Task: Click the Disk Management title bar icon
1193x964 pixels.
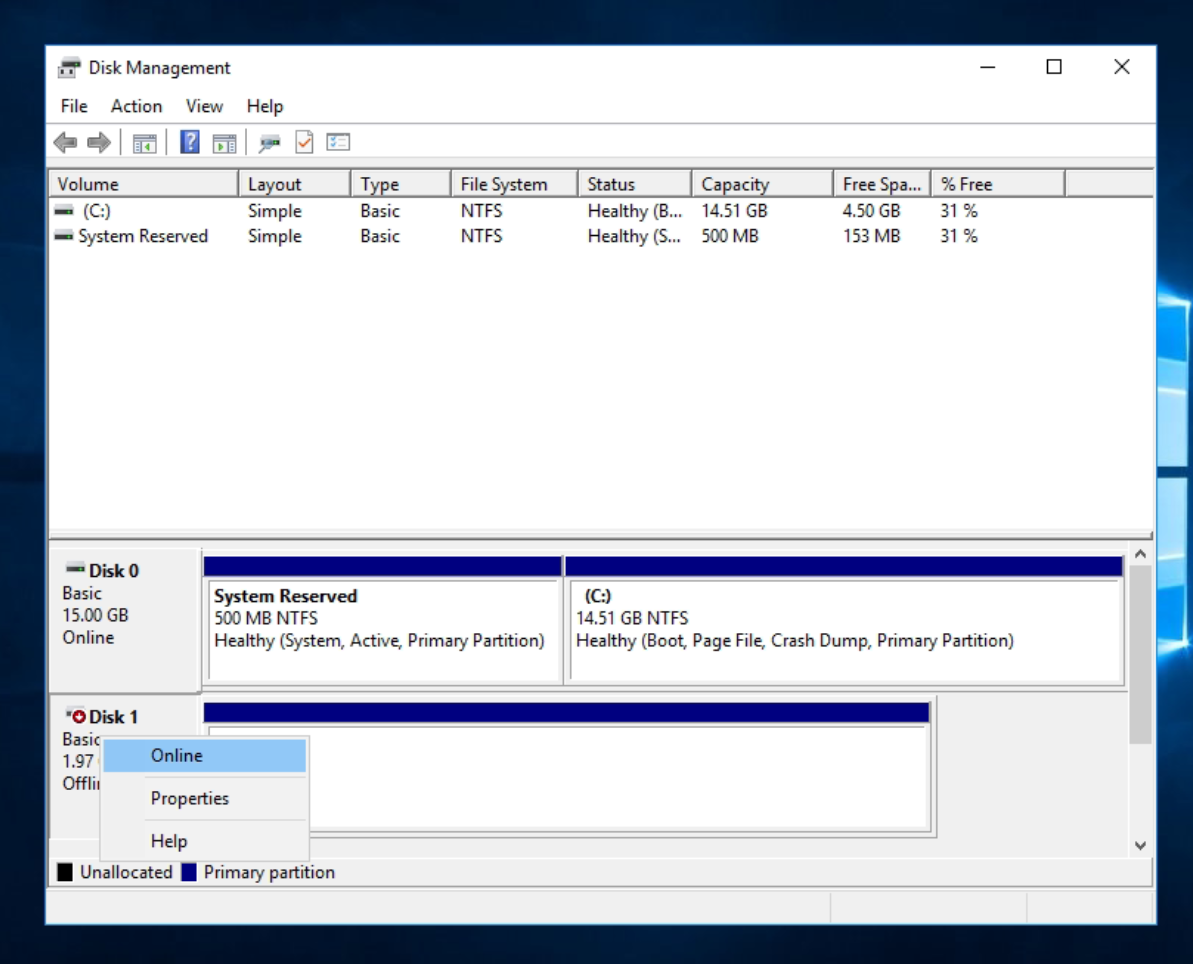Action: pos(68,68)
